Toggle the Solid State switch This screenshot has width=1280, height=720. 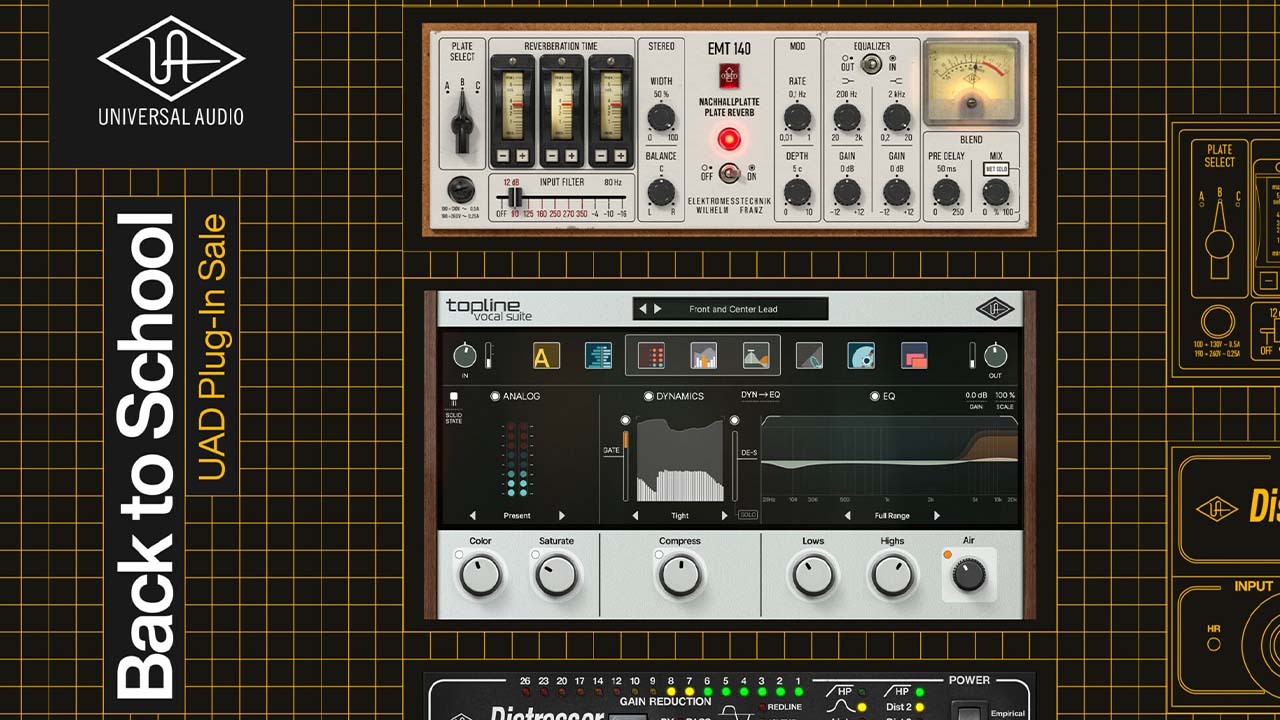tap(453, 398)
